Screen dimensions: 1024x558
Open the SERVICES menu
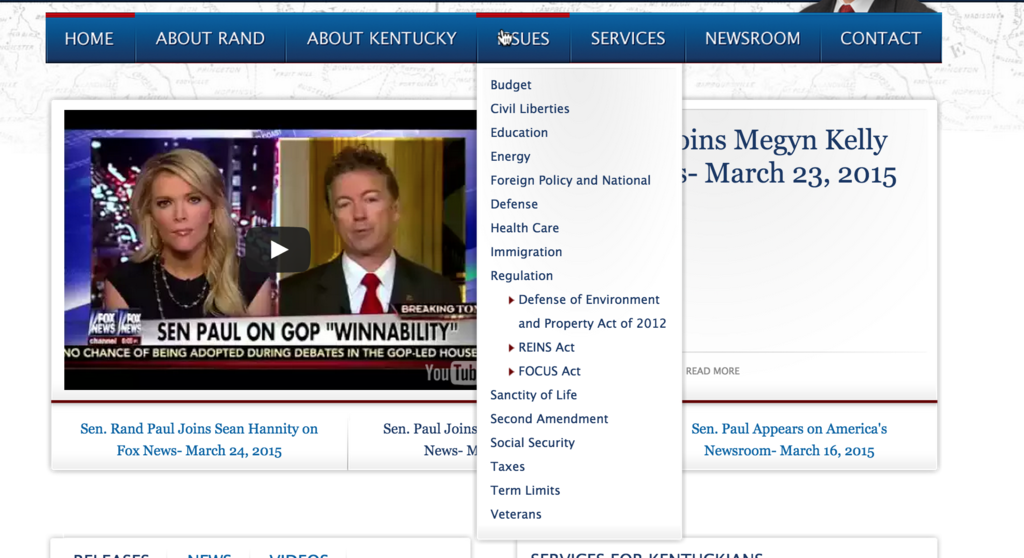tap(628, 39)
